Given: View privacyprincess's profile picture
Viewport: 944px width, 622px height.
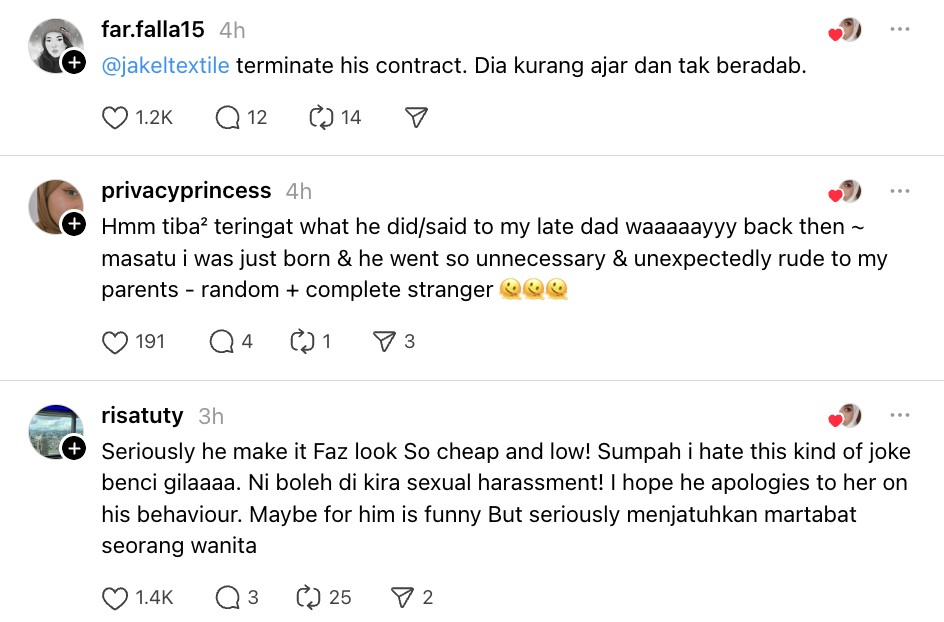Looking at the screenshot, I should [56, 205].
